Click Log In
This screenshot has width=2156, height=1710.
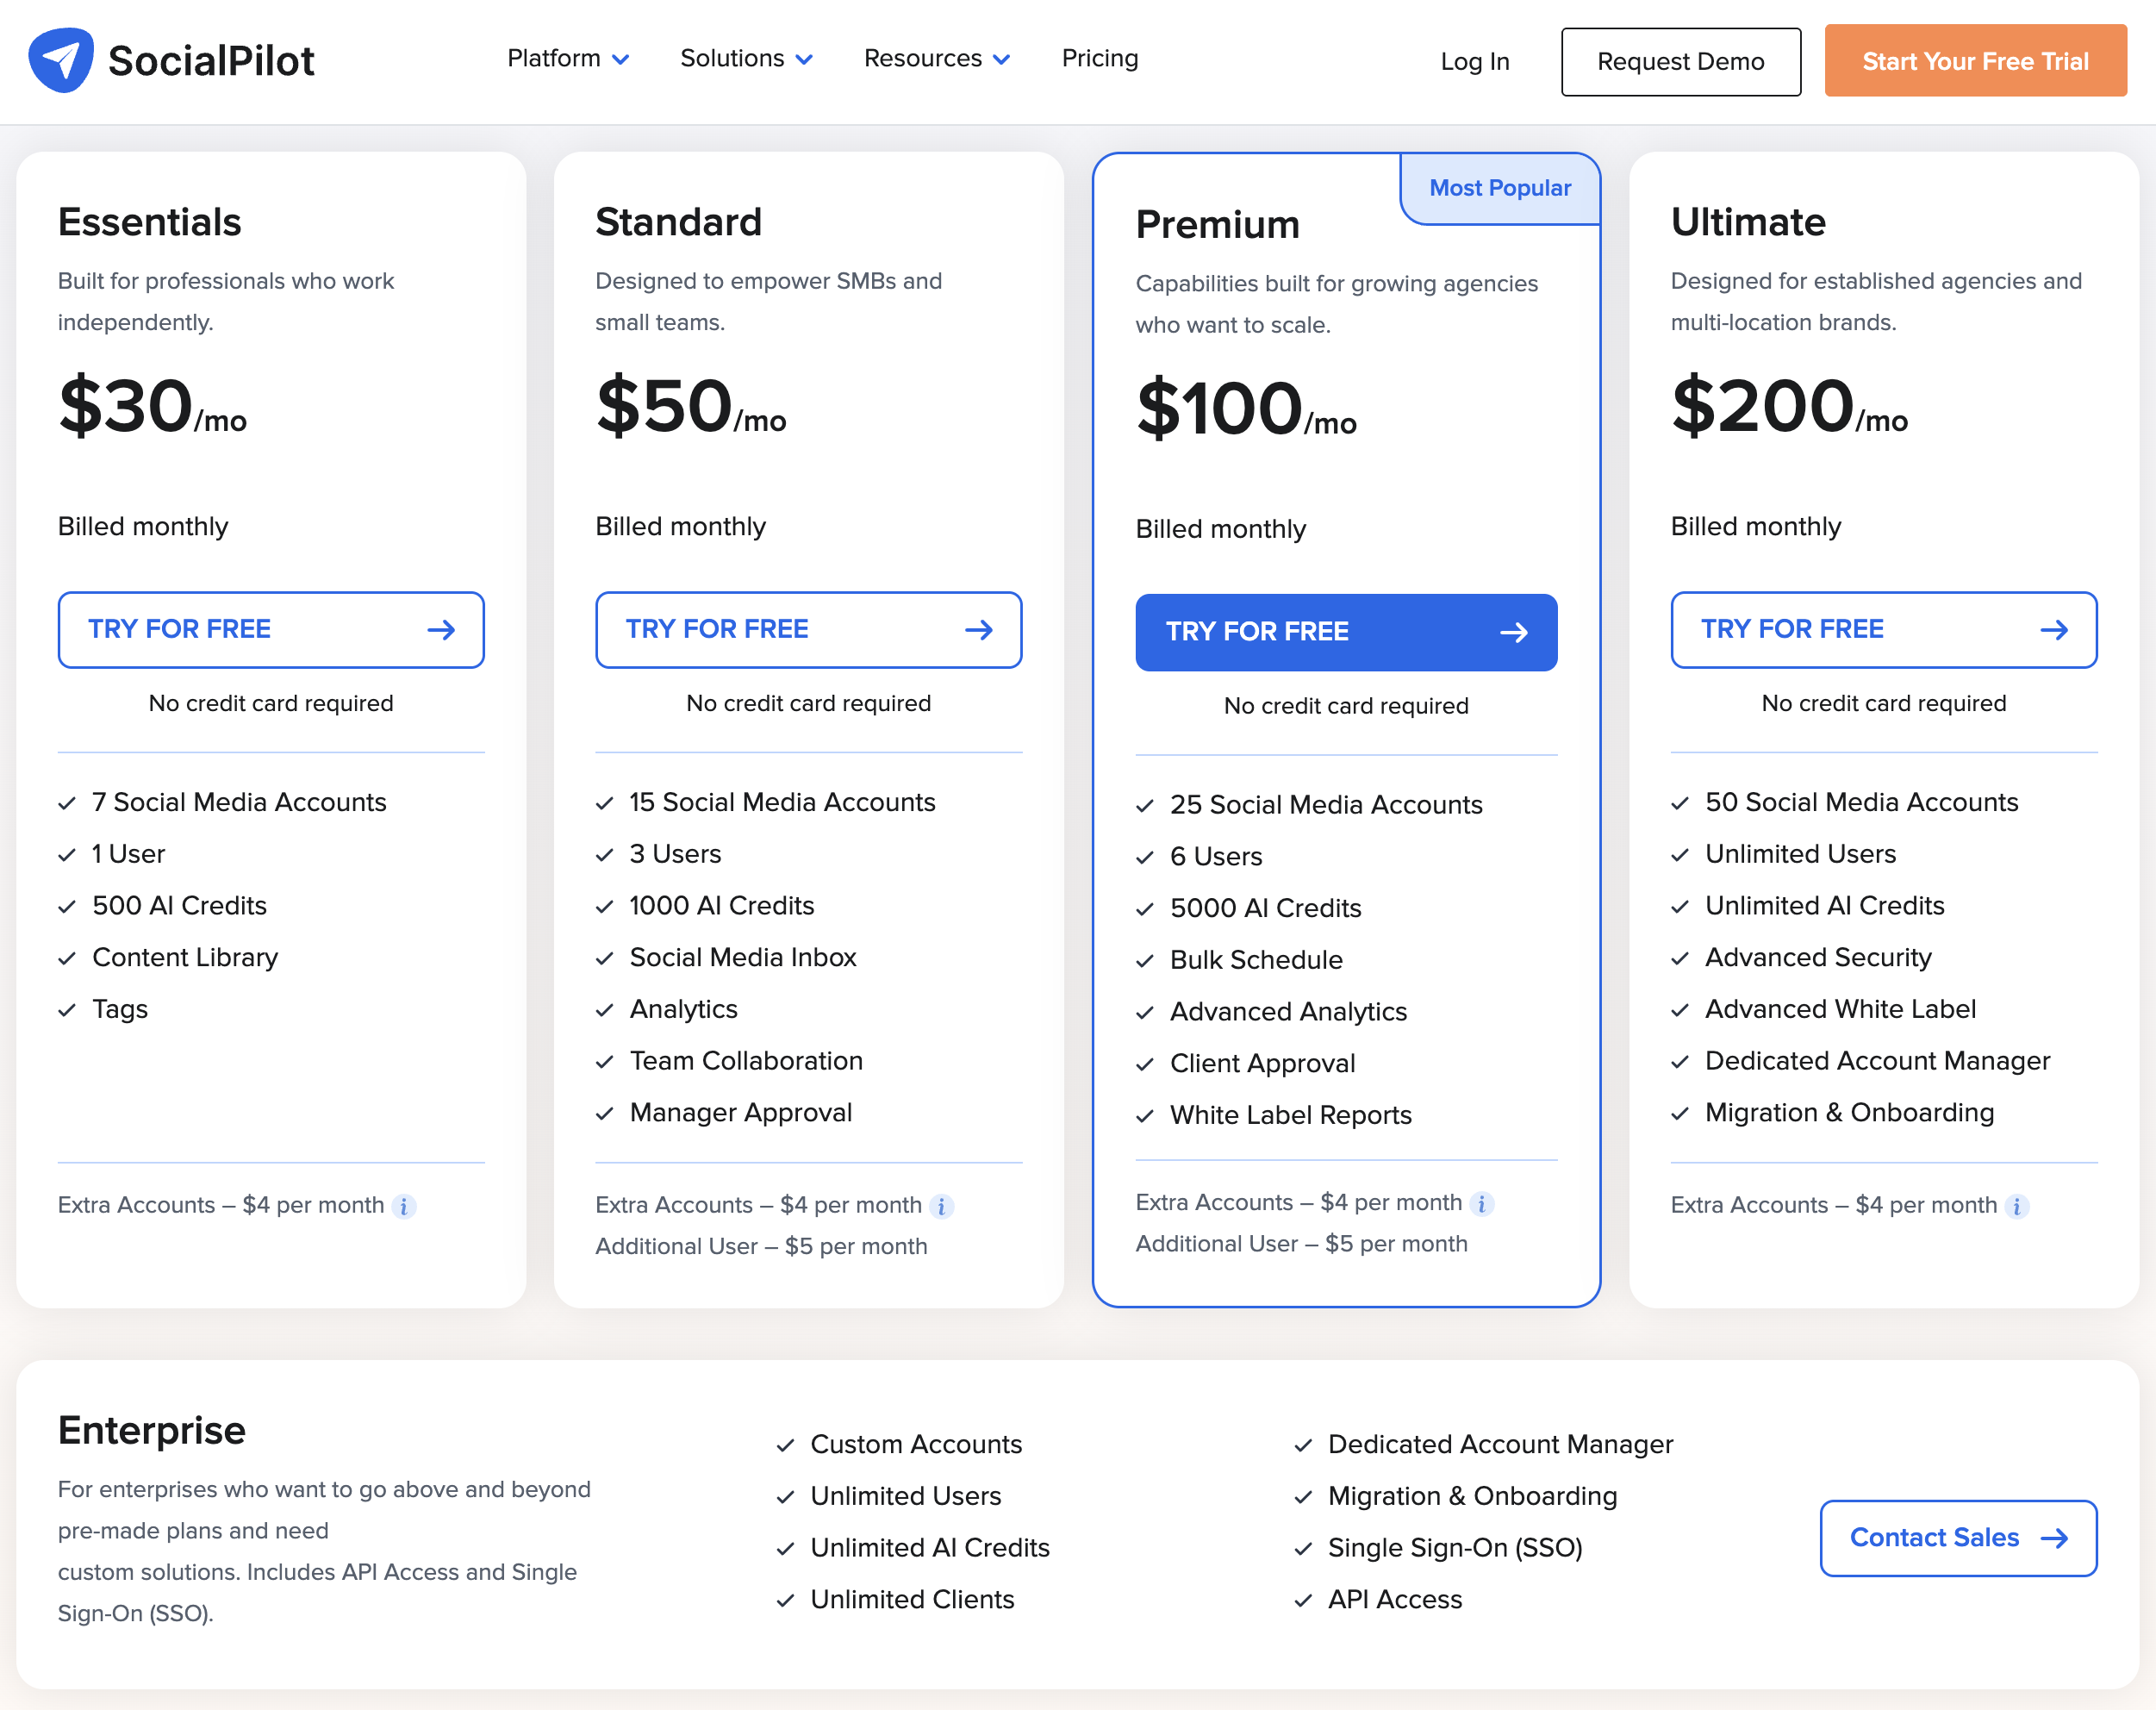coord(1474,61)
